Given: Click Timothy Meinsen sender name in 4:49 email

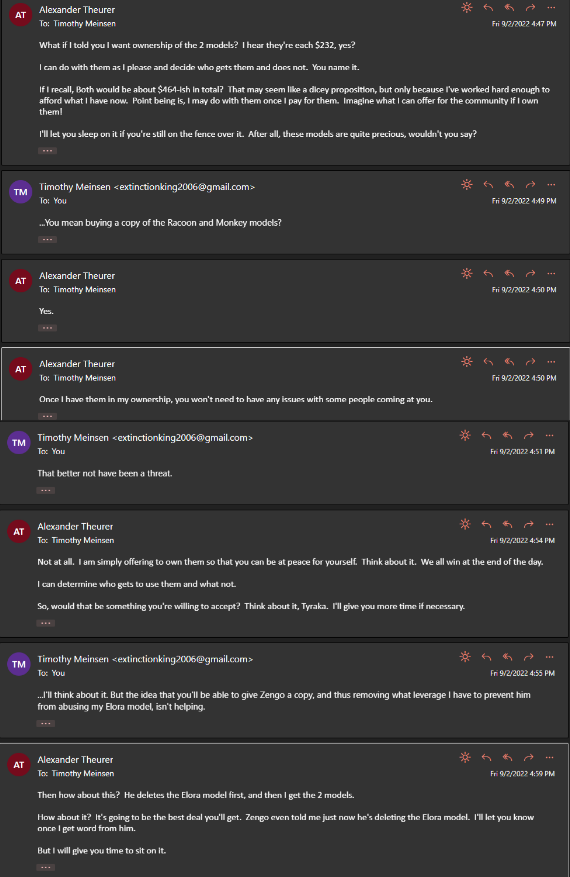Looking at the screenshot, I should [x=74, y=187].
